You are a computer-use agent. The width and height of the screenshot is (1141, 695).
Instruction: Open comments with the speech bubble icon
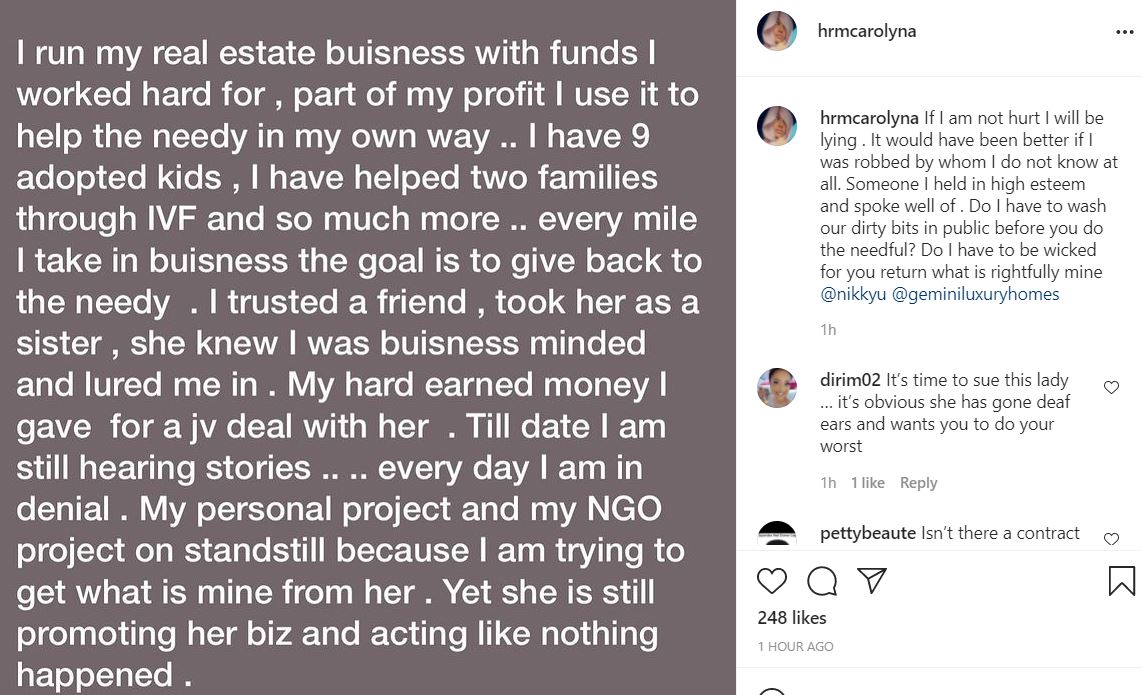(x=821, y=581)
